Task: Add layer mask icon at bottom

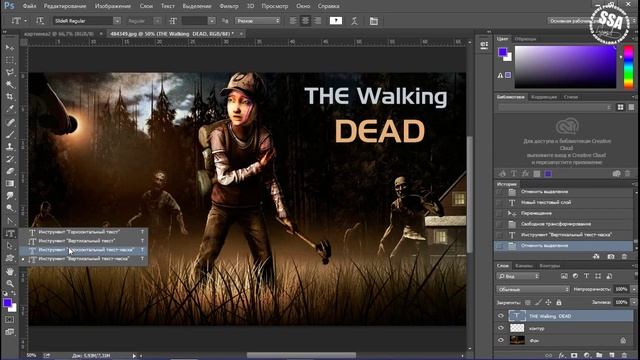Action: [x=574, y=355]
